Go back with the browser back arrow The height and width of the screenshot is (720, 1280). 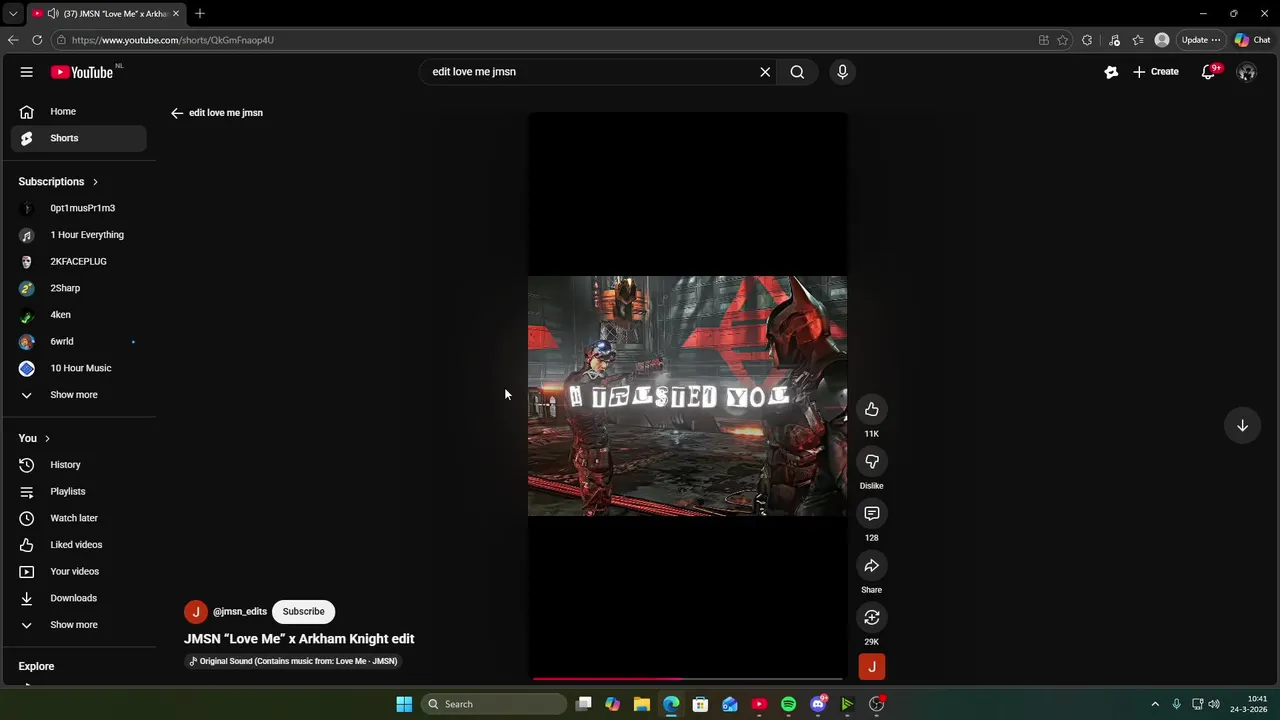13,40
